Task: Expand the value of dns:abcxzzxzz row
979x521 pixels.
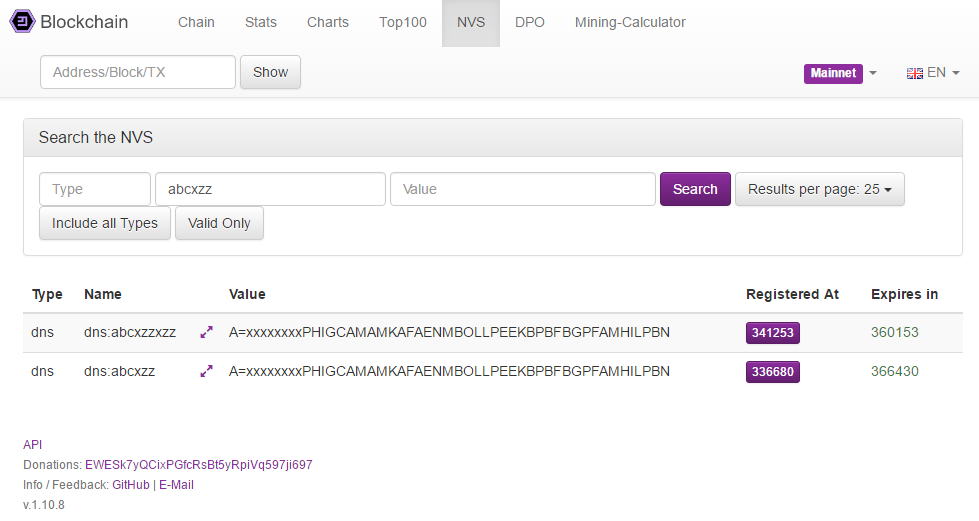Action: pos(207,332)
